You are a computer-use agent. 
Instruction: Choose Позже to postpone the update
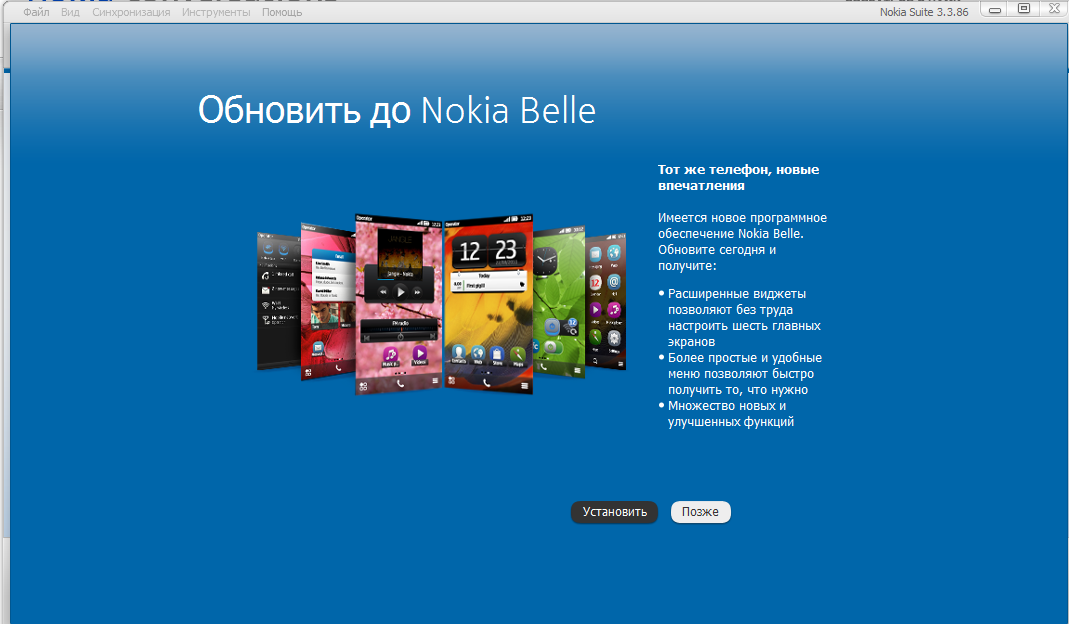pos(700,512)
